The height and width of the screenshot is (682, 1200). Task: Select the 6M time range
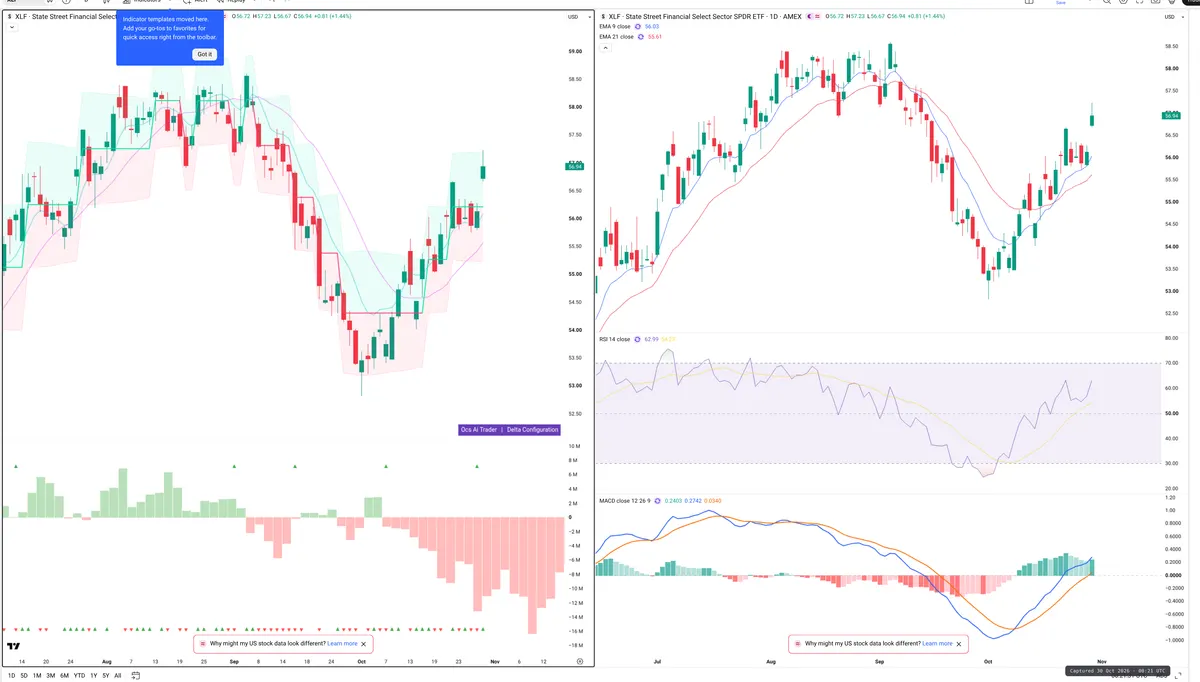(x=65, y=676)
